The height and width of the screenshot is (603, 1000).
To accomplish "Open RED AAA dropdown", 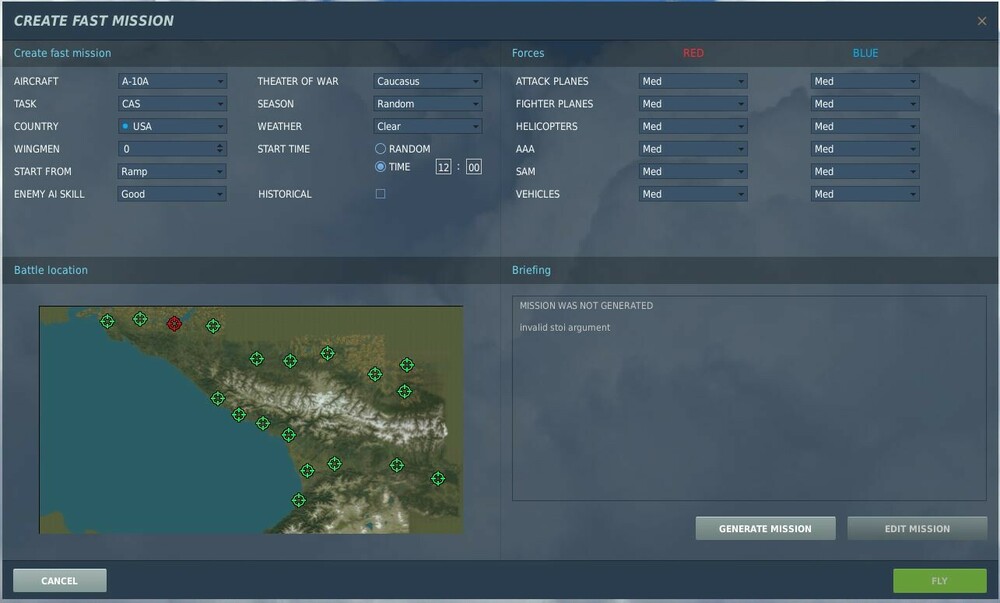I will click(x=693, y=149).
